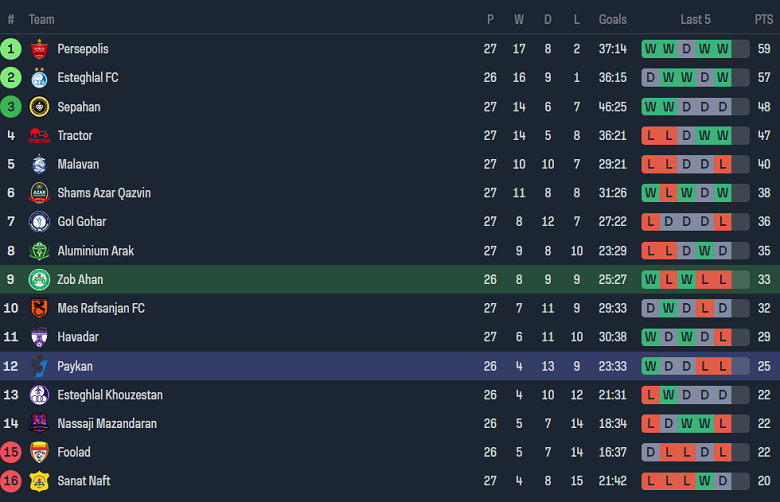Click the Zob Ahan green crest
780x502 pixels.
pos(40,280)
